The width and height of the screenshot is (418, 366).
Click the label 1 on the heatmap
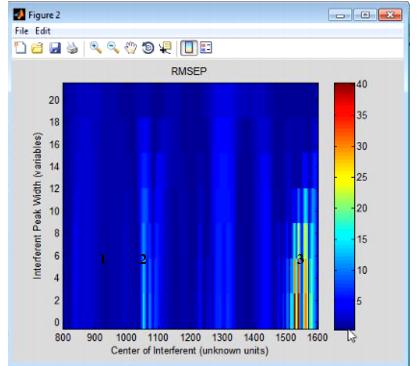(103, 259)
